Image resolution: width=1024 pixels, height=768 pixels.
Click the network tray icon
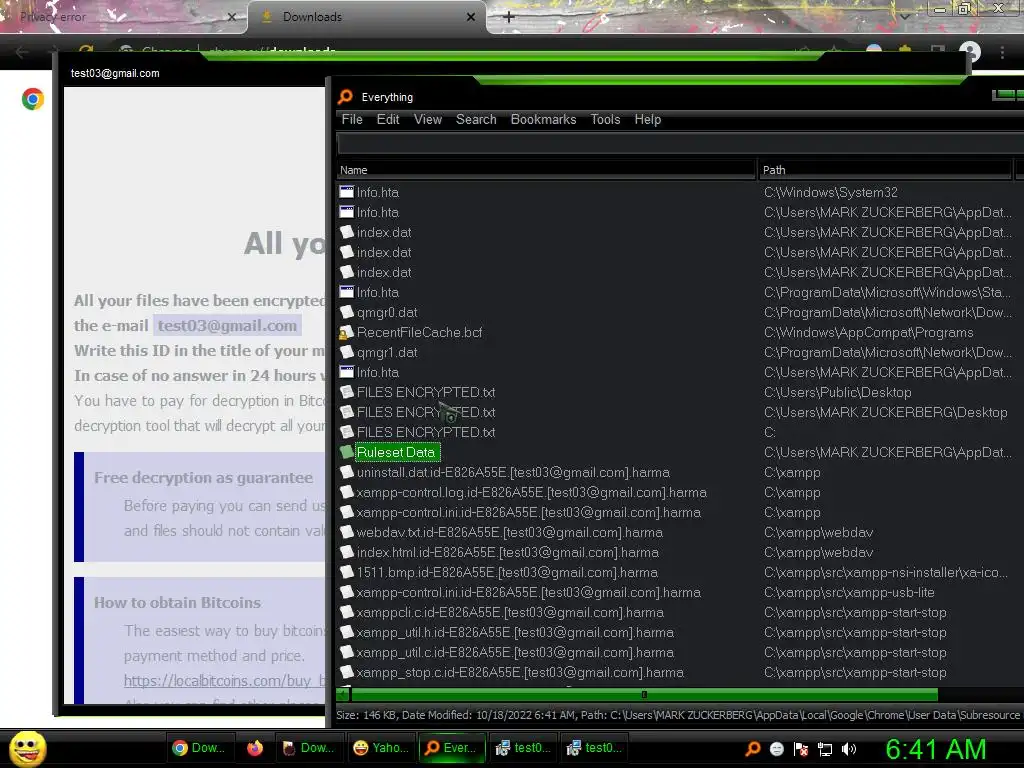[825, 748]
